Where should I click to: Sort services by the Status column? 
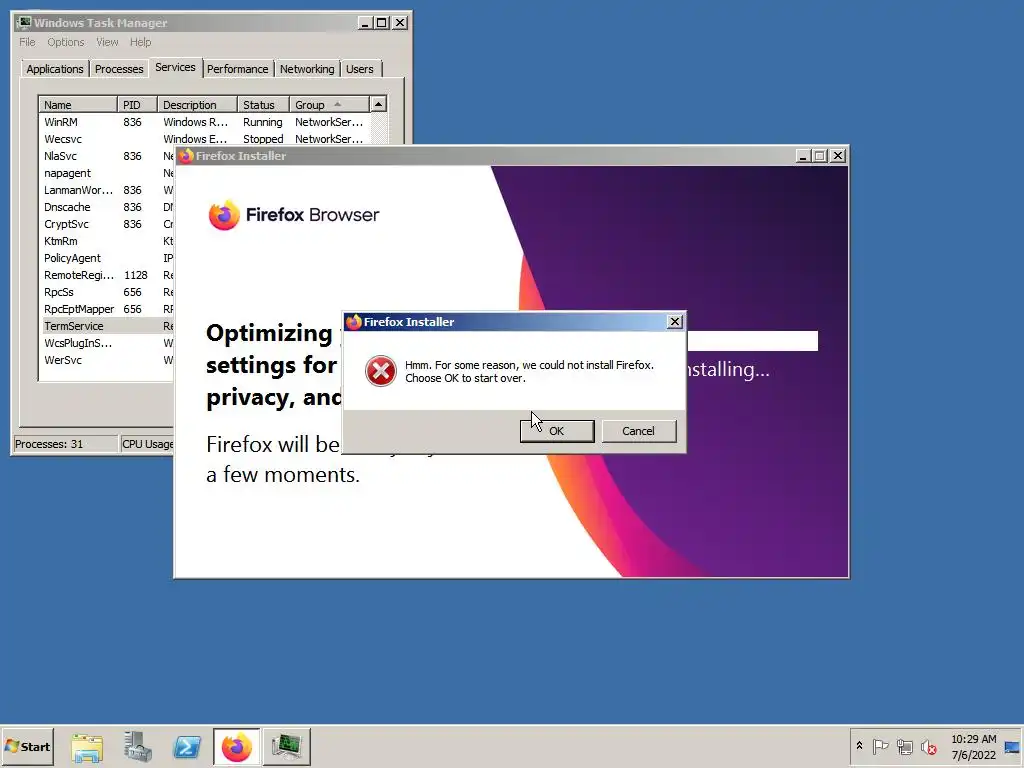pos(263,104)
